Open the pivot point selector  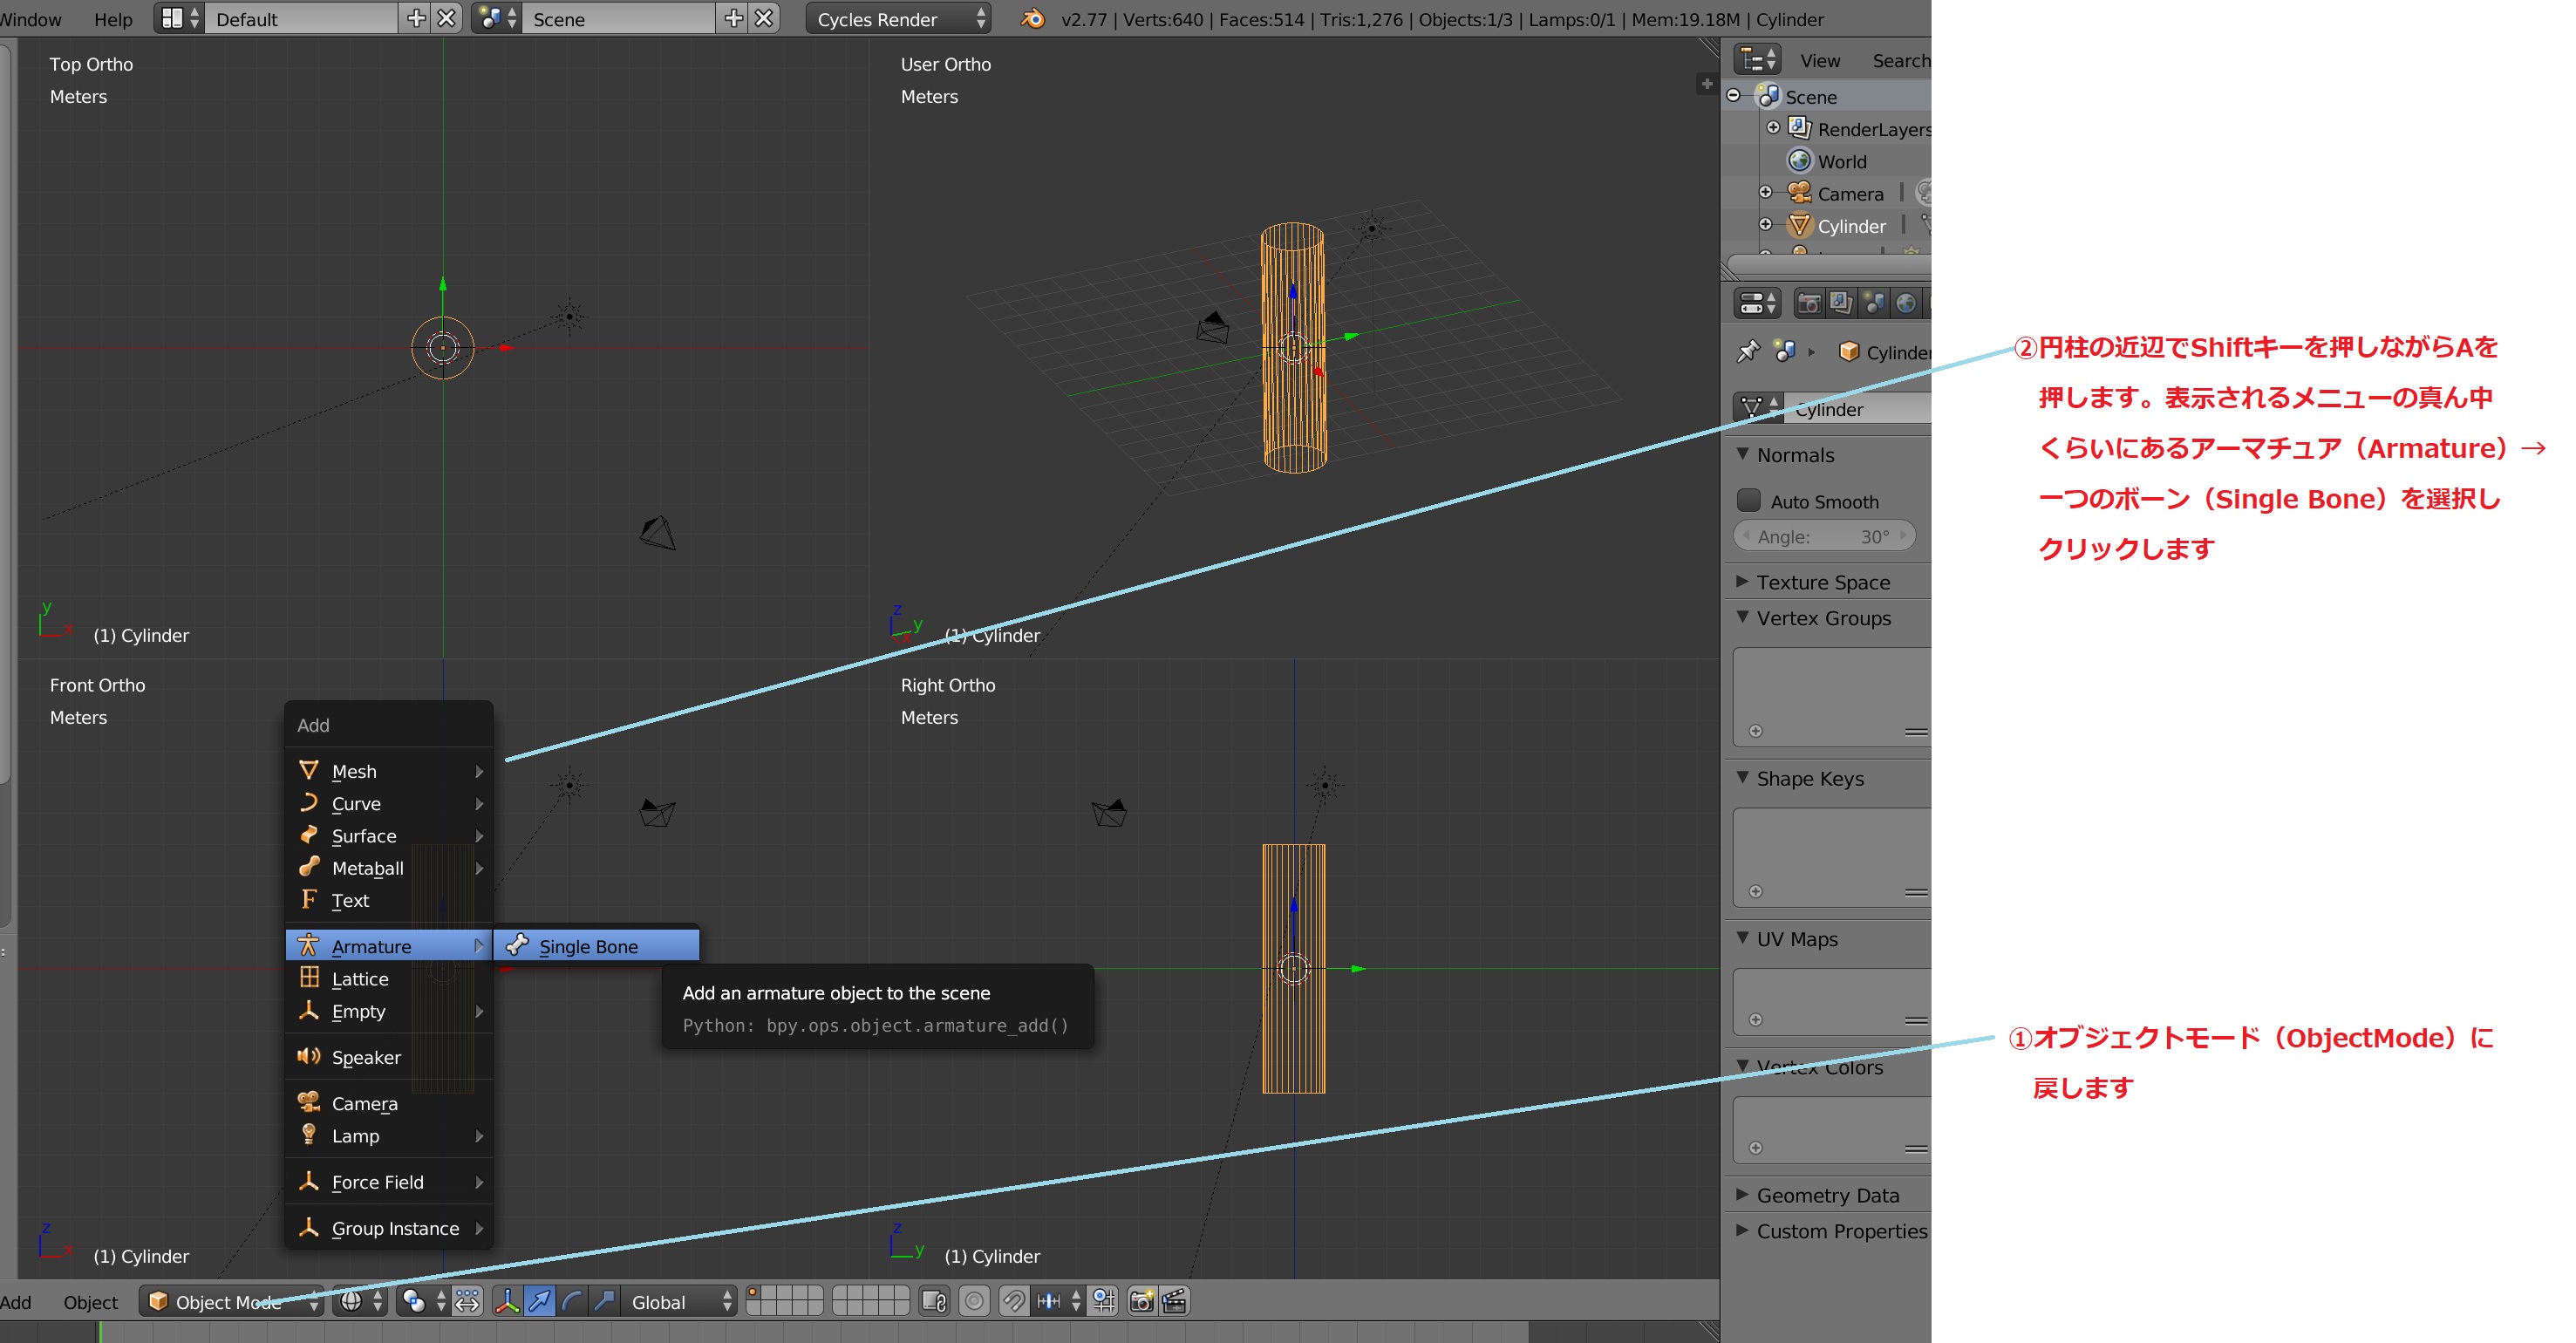pyautogui.click(x=424, y=1301)
